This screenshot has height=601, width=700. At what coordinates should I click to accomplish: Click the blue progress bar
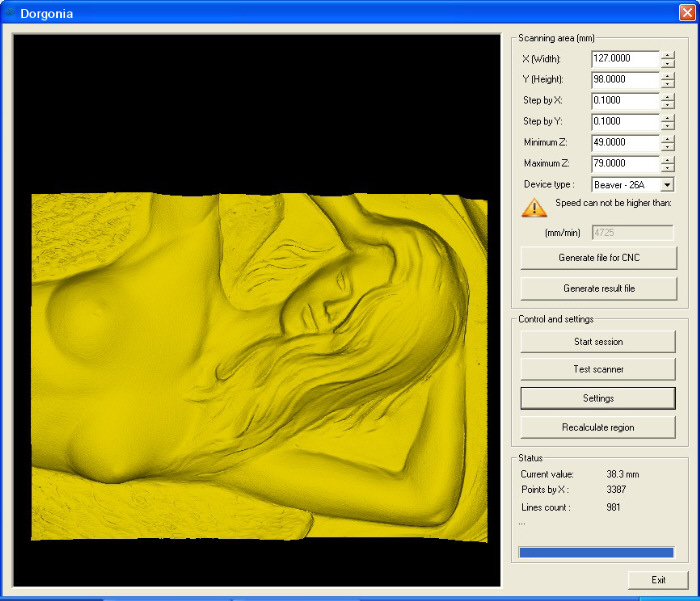click(x=596, y=552)
